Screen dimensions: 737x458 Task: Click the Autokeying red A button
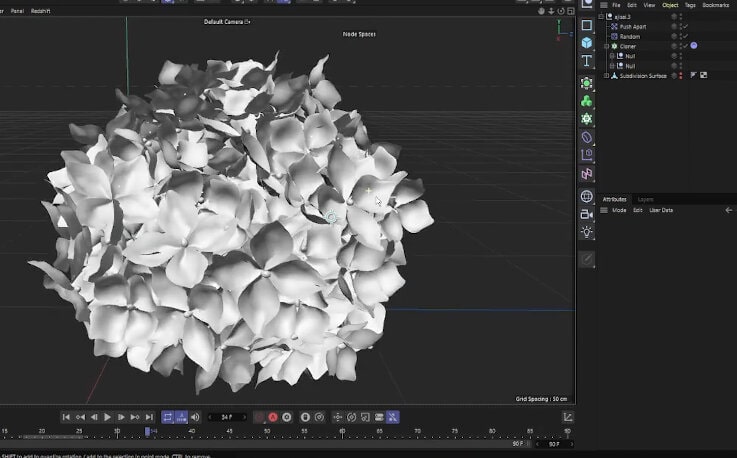272,417
